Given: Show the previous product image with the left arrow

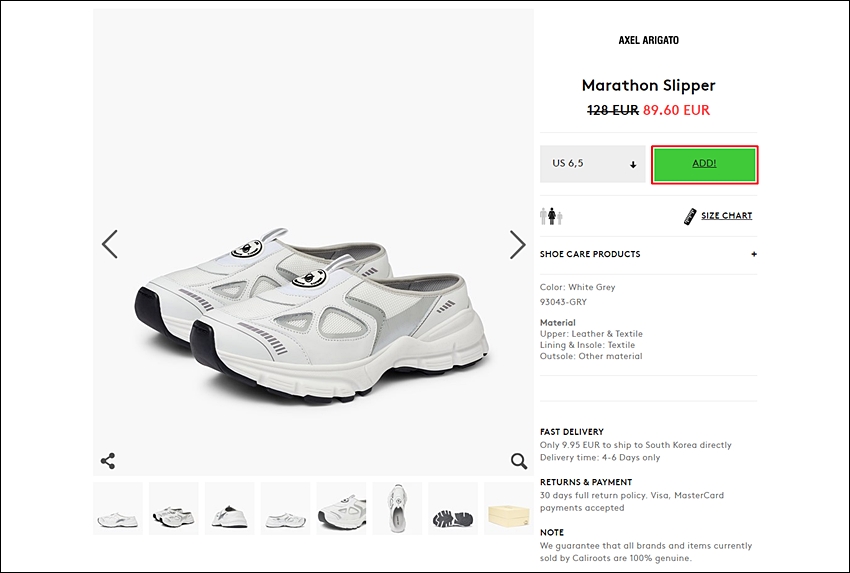Looking at the screenshot, I should [110, 244].
